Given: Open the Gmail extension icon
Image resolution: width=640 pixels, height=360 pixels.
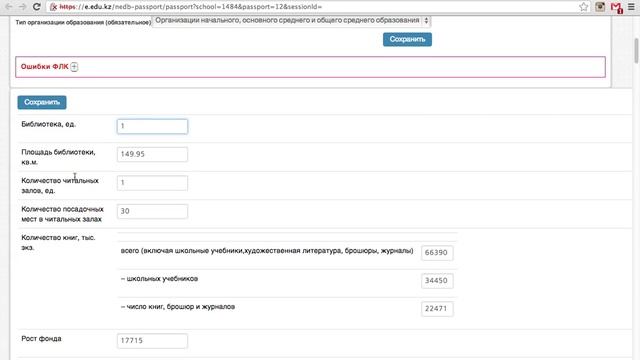Looking at the screenshot, I should 616,7.
